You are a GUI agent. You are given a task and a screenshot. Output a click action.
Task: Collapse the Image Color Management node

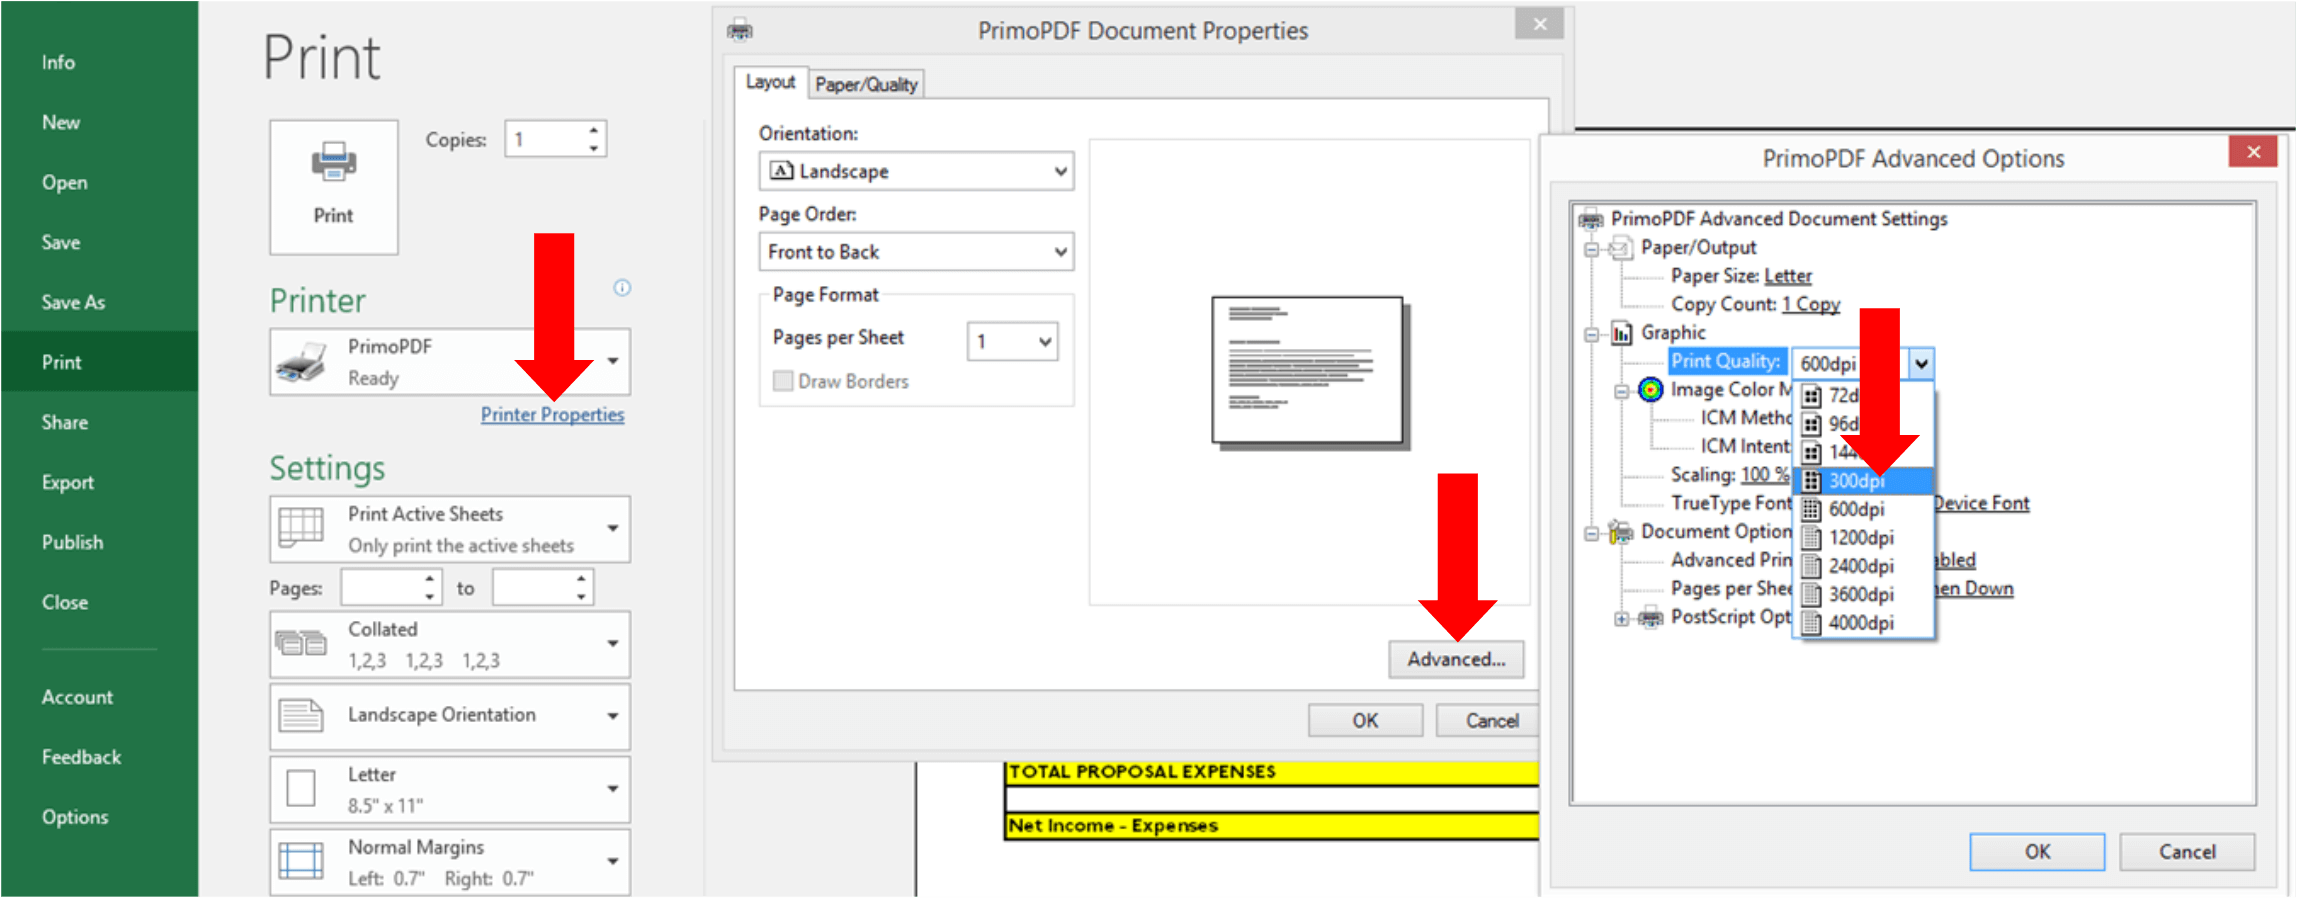click(1621, 391)
